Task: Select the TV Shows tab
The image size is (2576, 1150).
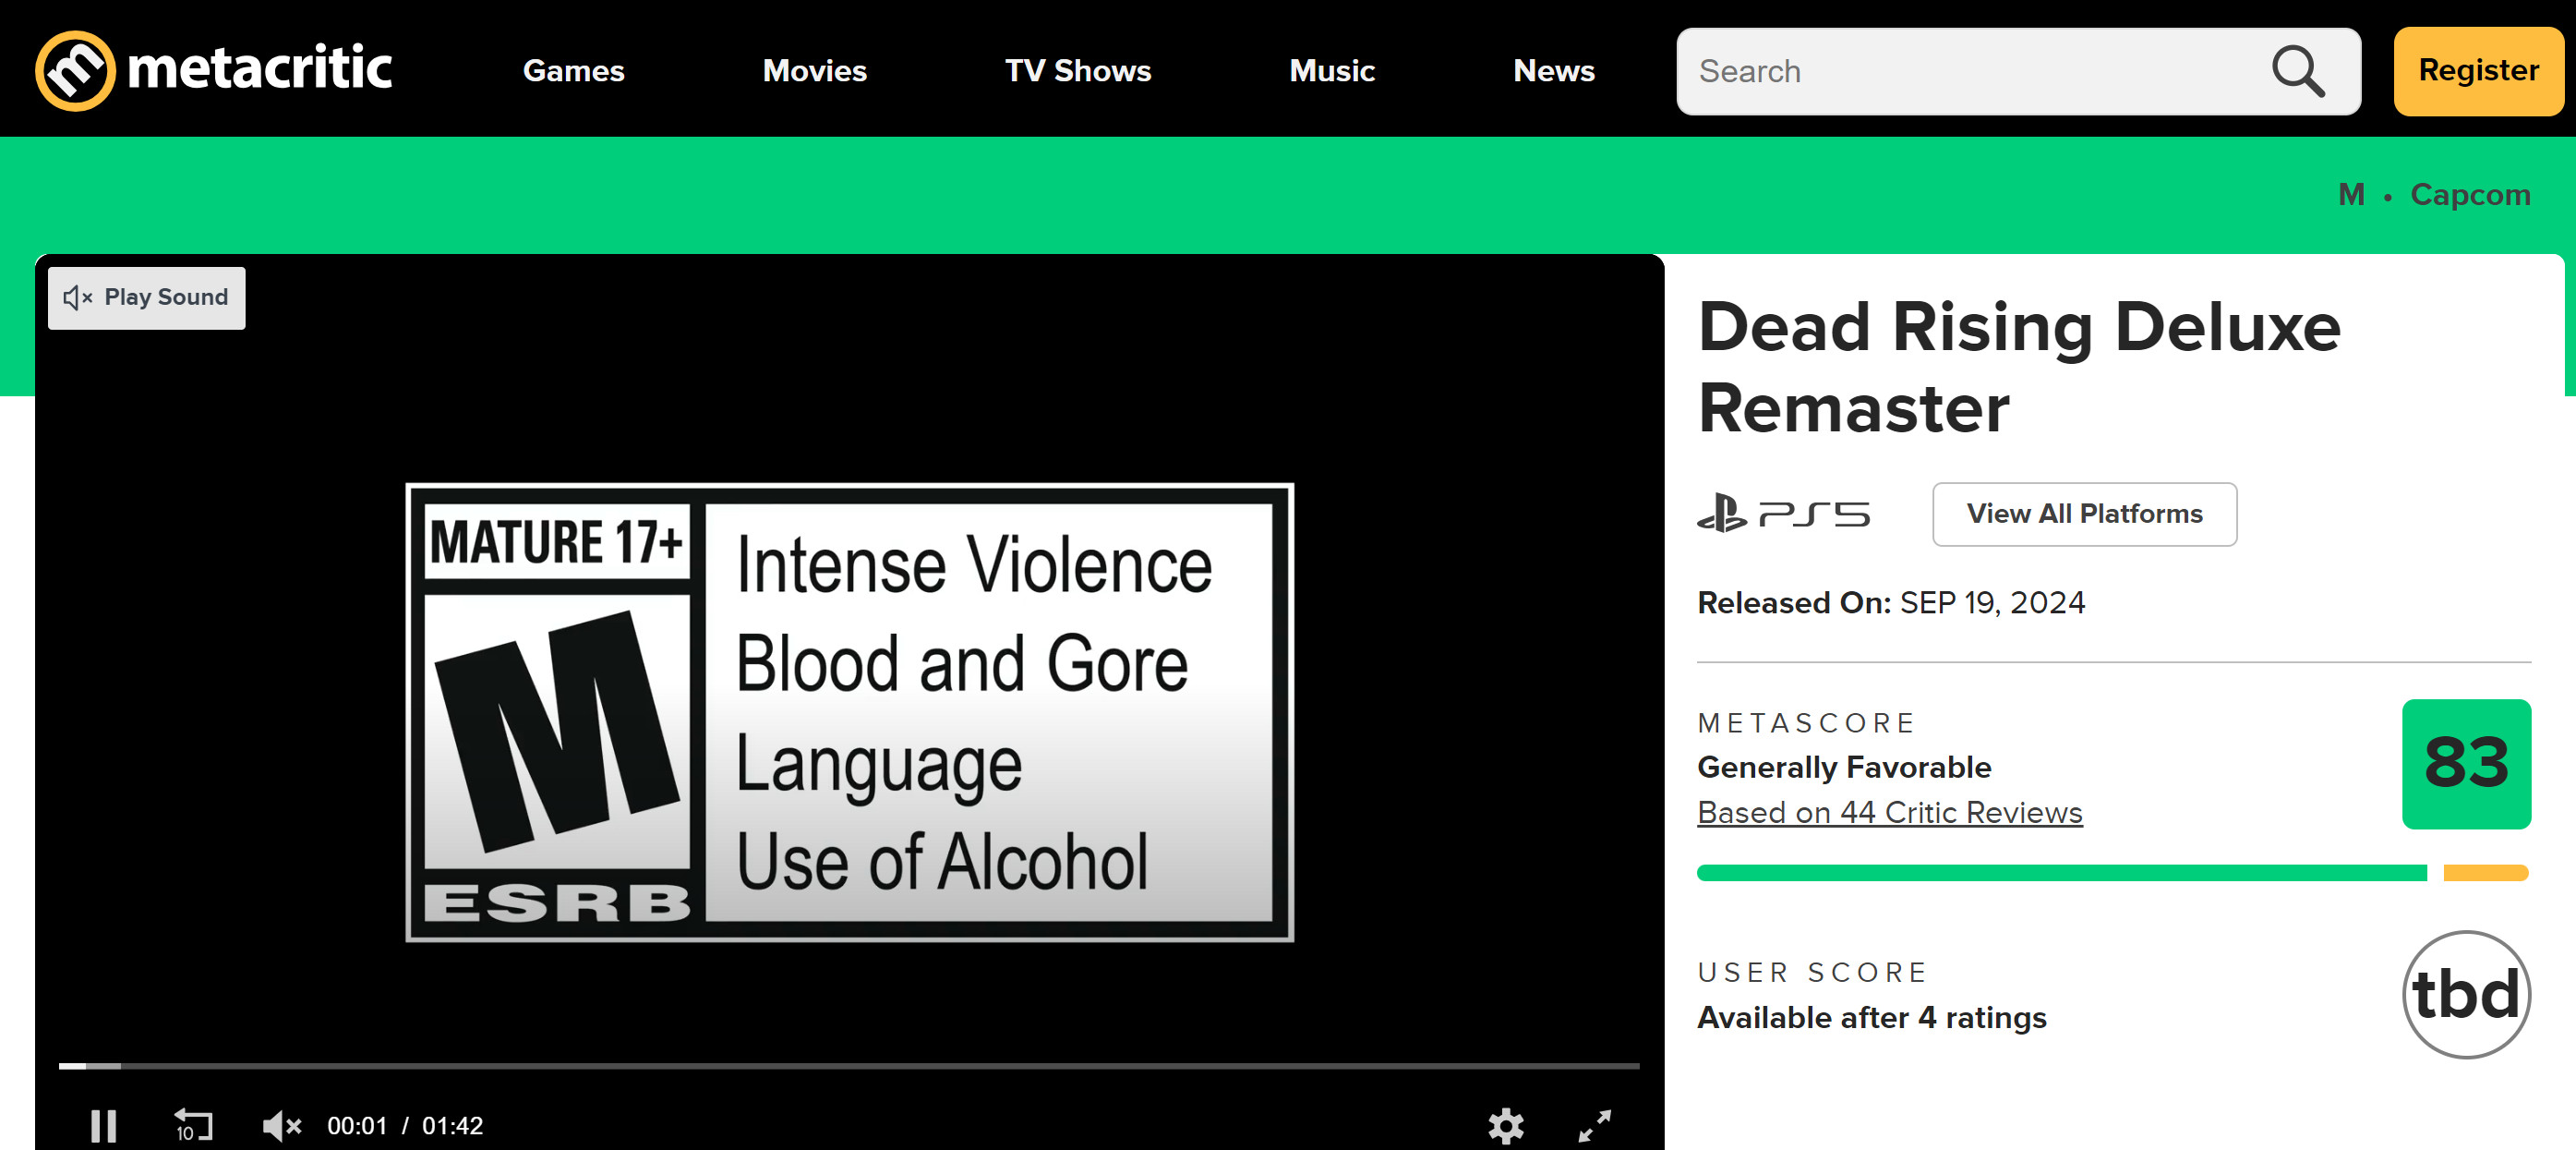Action: (x=1077, y=70)
